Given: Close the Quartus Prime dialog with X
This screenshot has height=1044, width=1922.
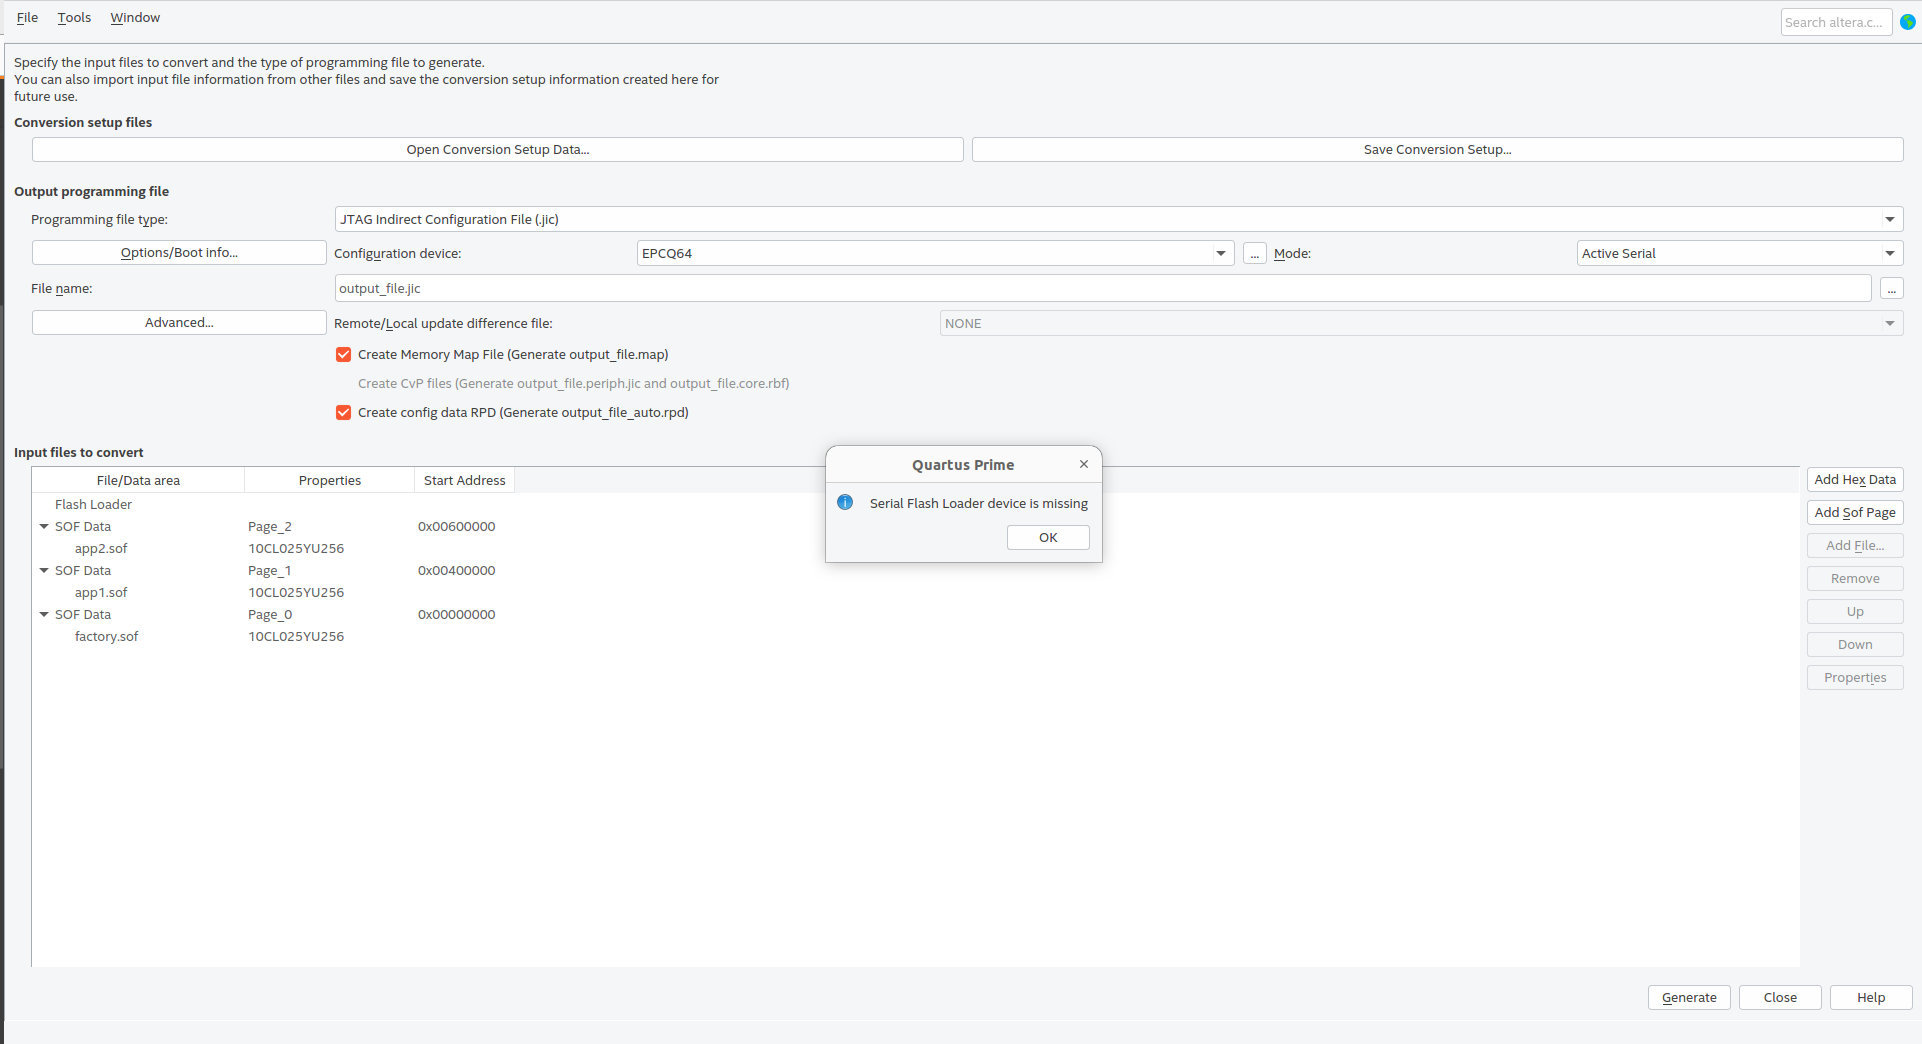Looking at the screenshot, I should [x=1084, y=464].
